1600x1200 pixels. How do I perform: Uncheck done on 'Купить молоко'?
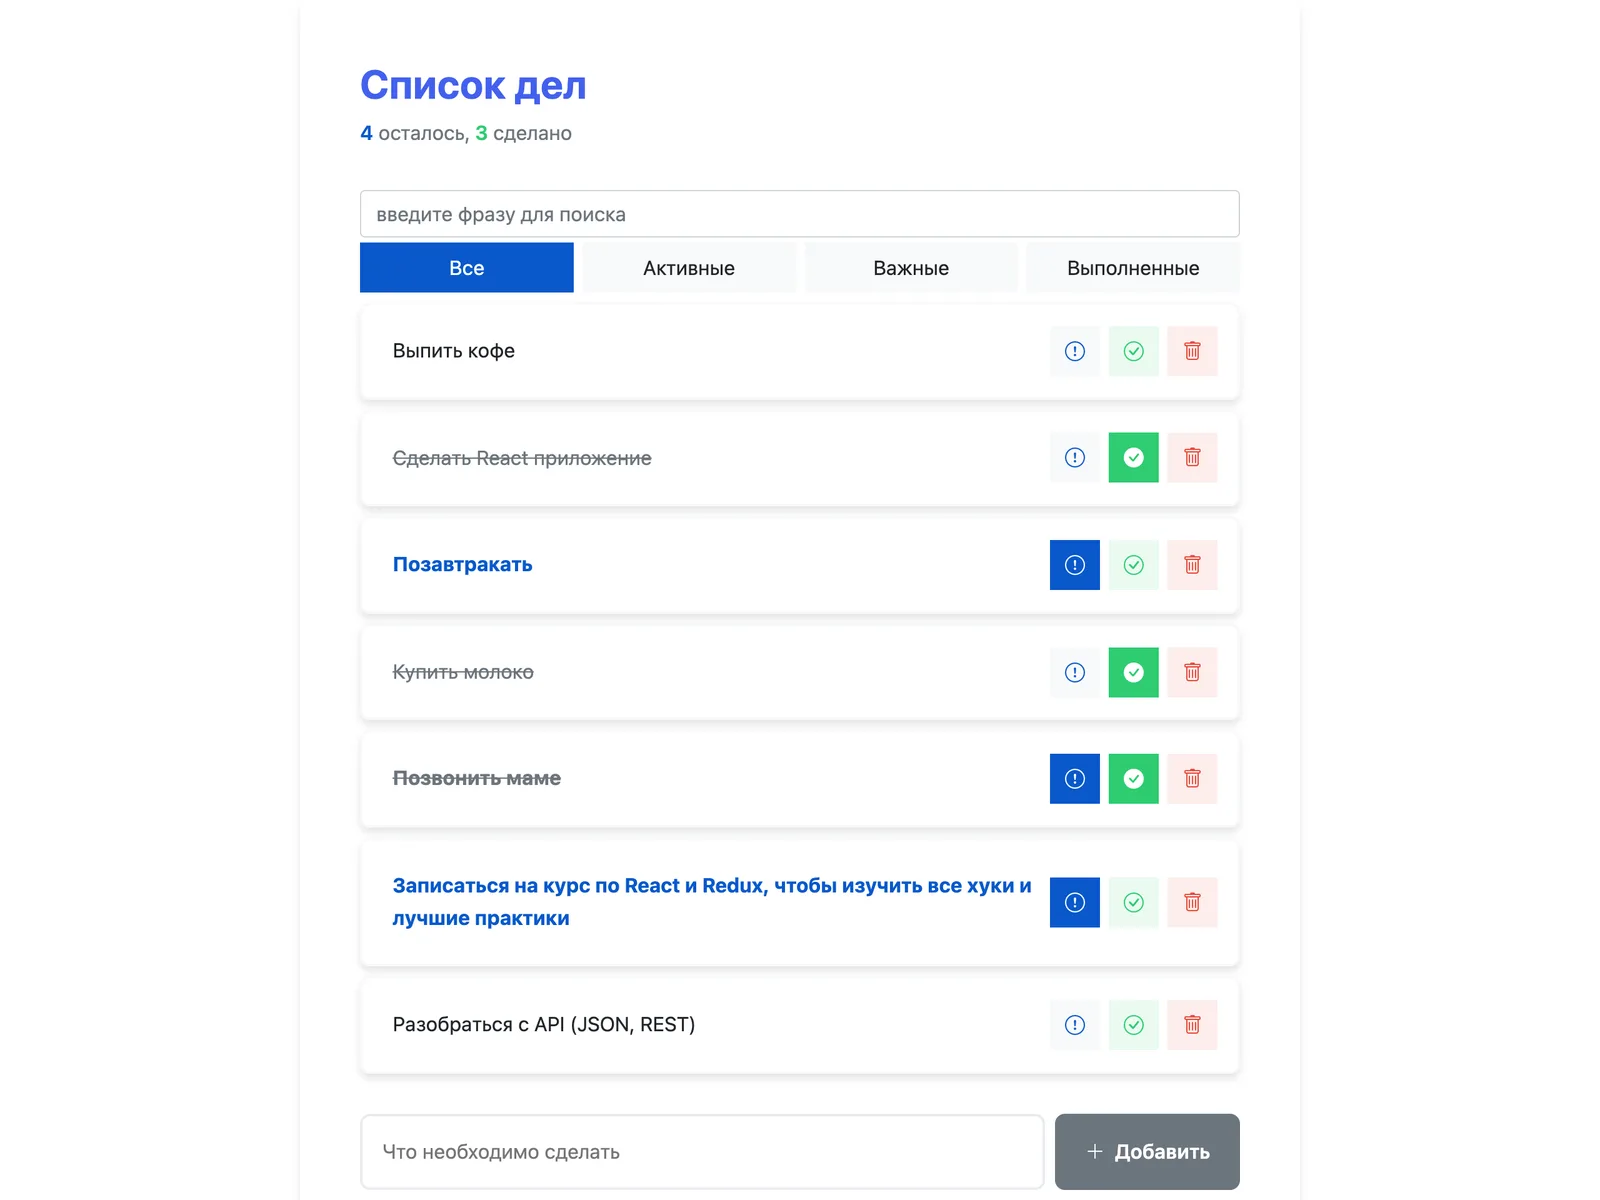coord(1133,672)
